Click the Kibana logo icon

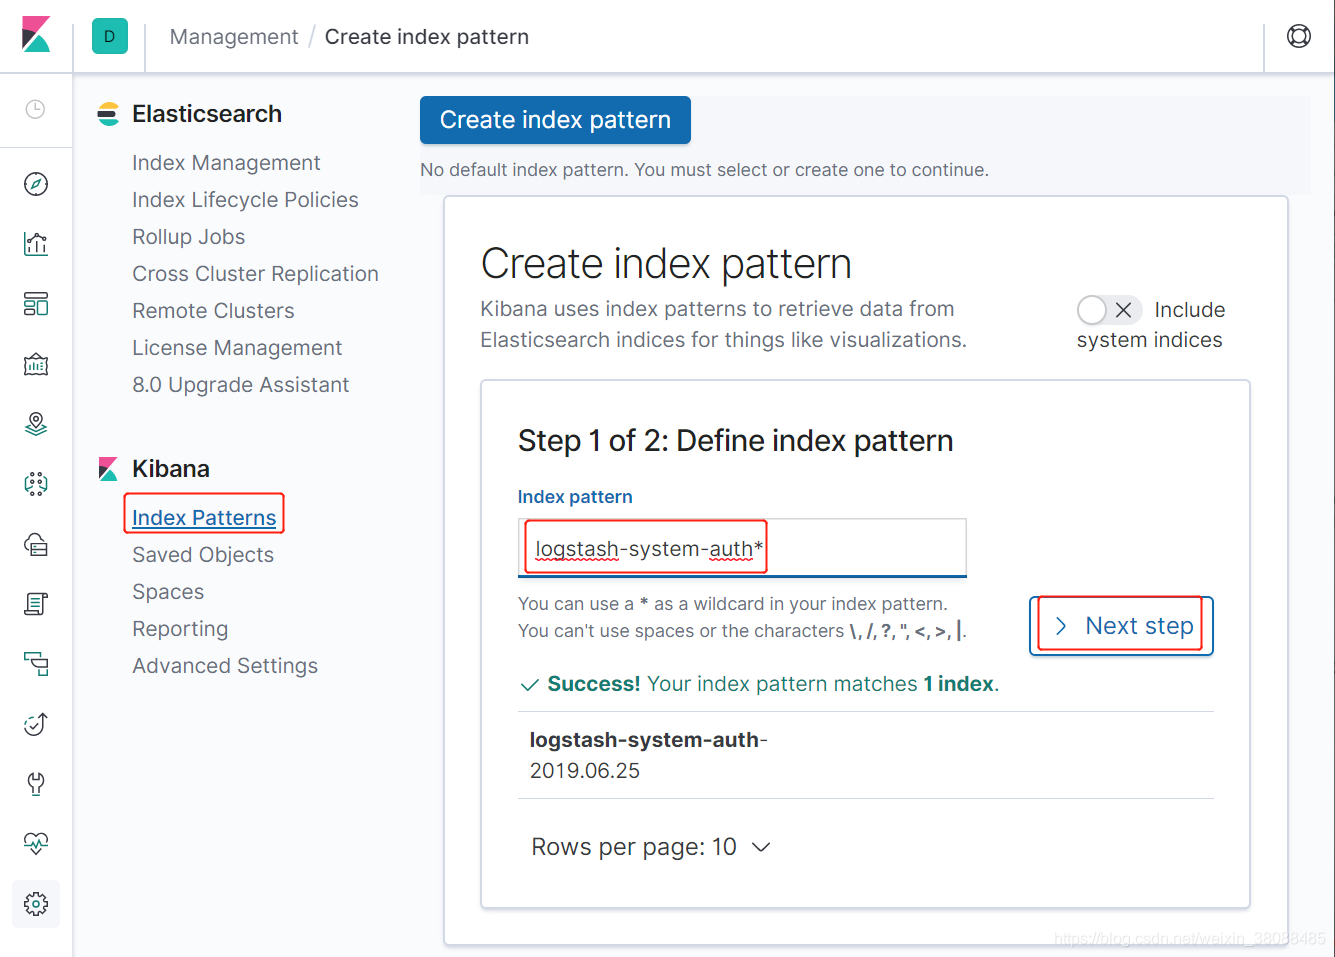pos(36,35)
